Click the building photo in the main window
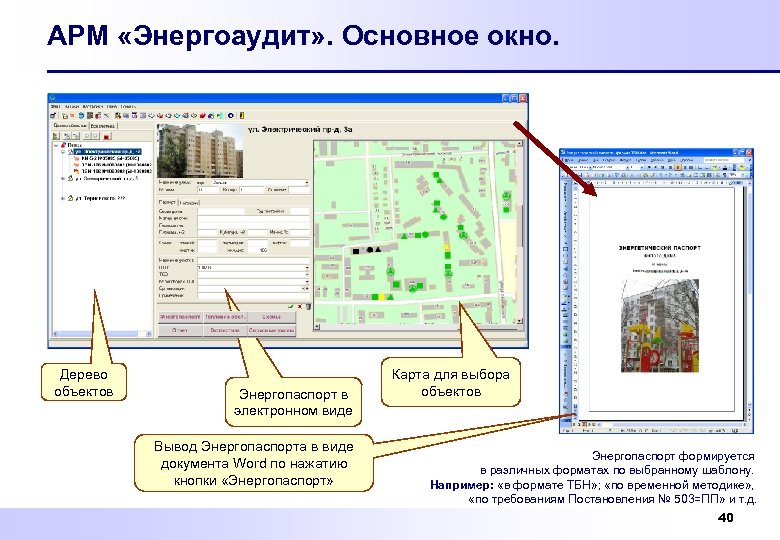This screenshot has height=540, width=780. 200,151
